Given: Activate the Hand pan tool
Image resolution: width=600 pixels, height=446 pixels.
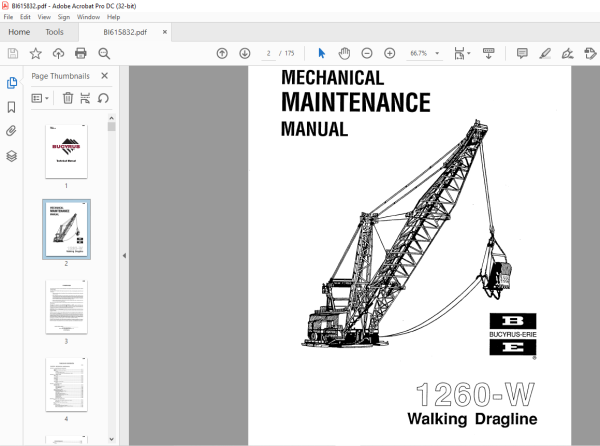Looking at the screenshot, I should 344,53.
